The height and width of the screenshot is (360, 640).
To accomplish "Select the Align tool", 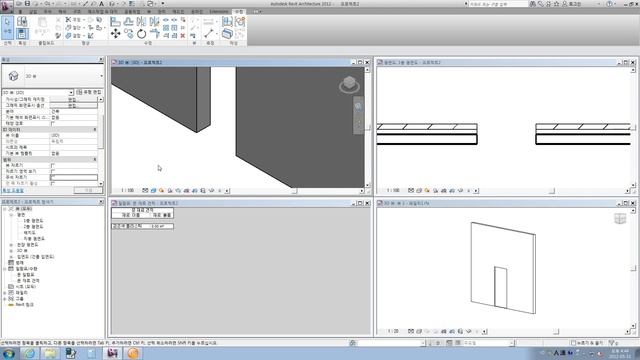I will [116, 22].
